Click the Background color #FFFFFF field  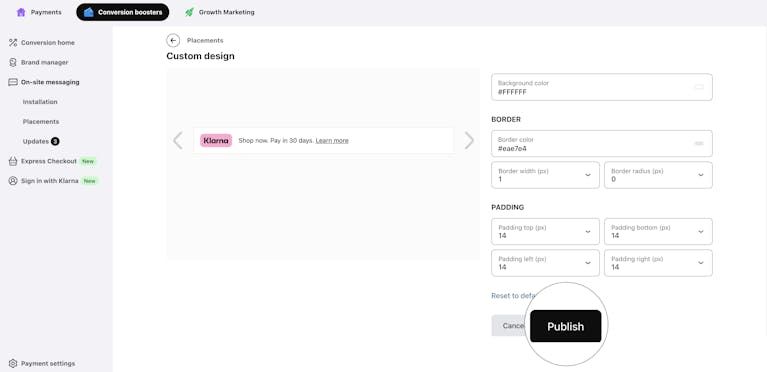click(x=602, y=87)
